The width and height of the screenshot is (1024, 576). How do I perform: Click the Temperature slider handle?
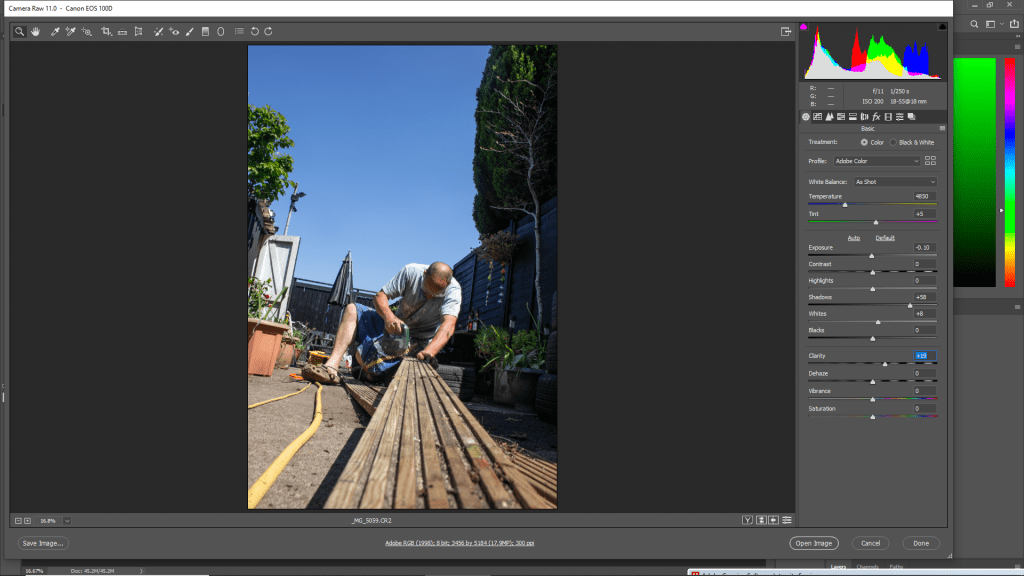coord(845,204)
